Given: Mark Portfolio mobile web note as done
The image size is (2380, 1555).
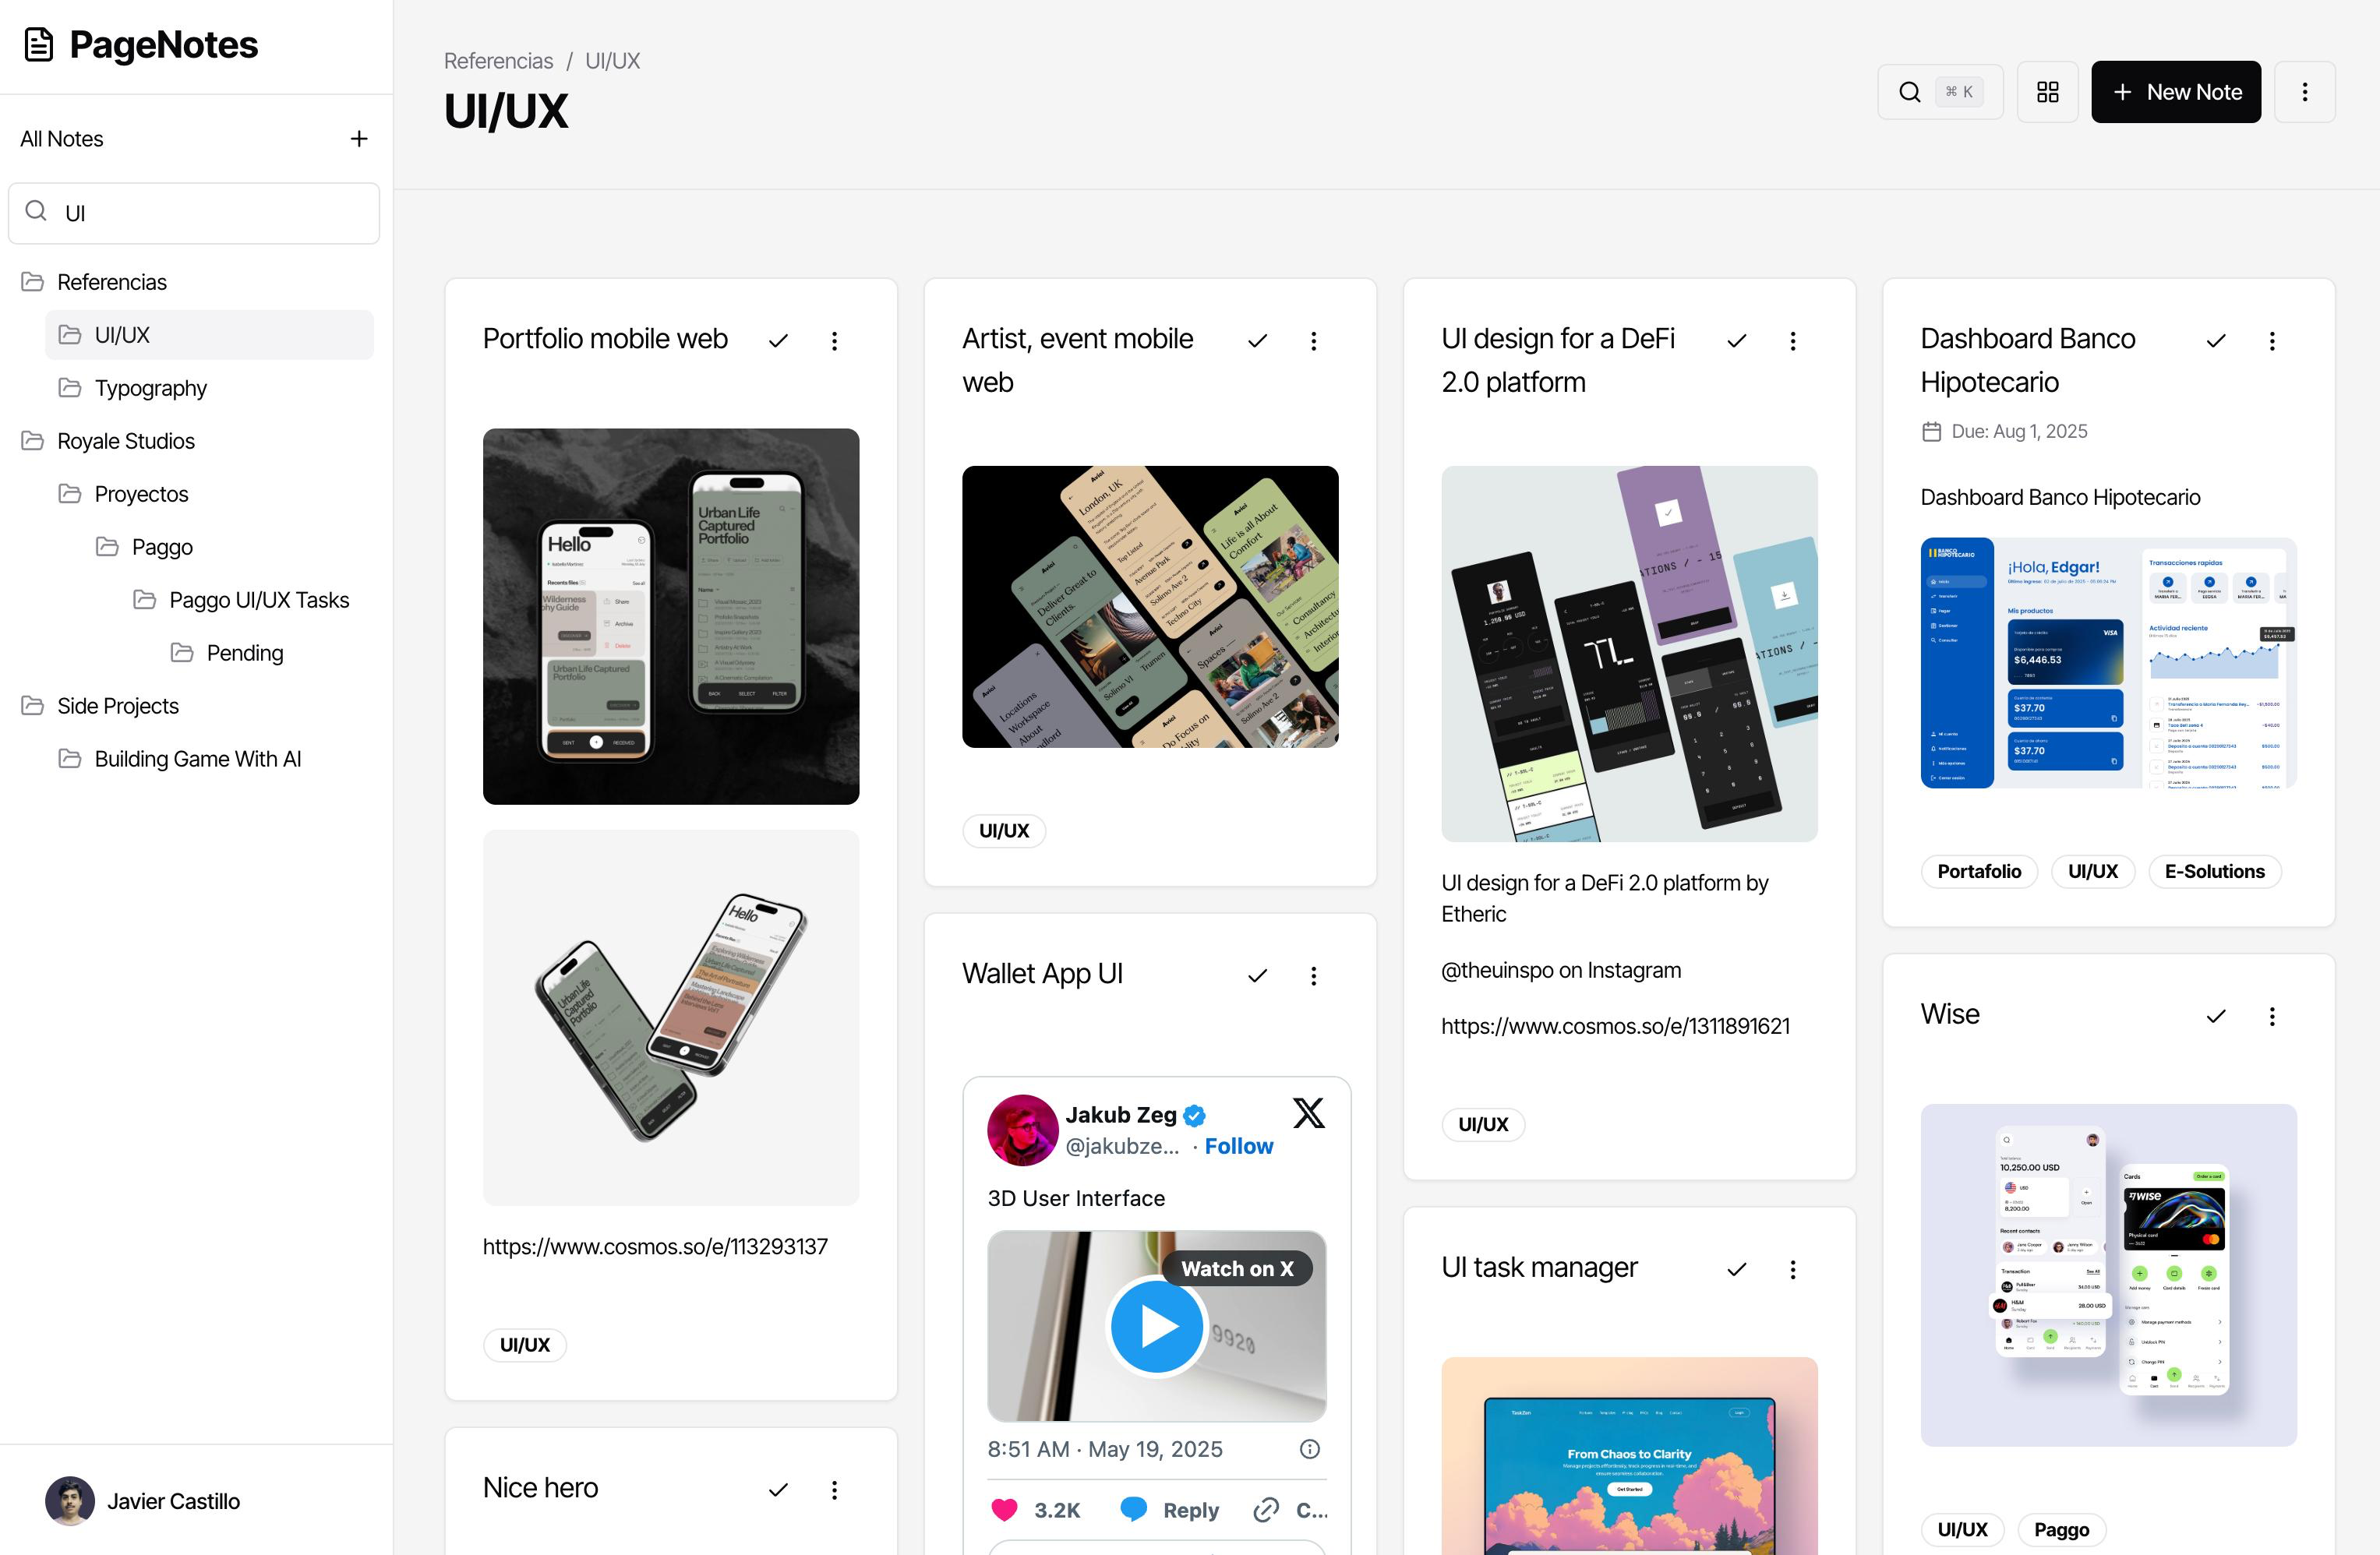Looking at the screenshot, I should 778,341.
